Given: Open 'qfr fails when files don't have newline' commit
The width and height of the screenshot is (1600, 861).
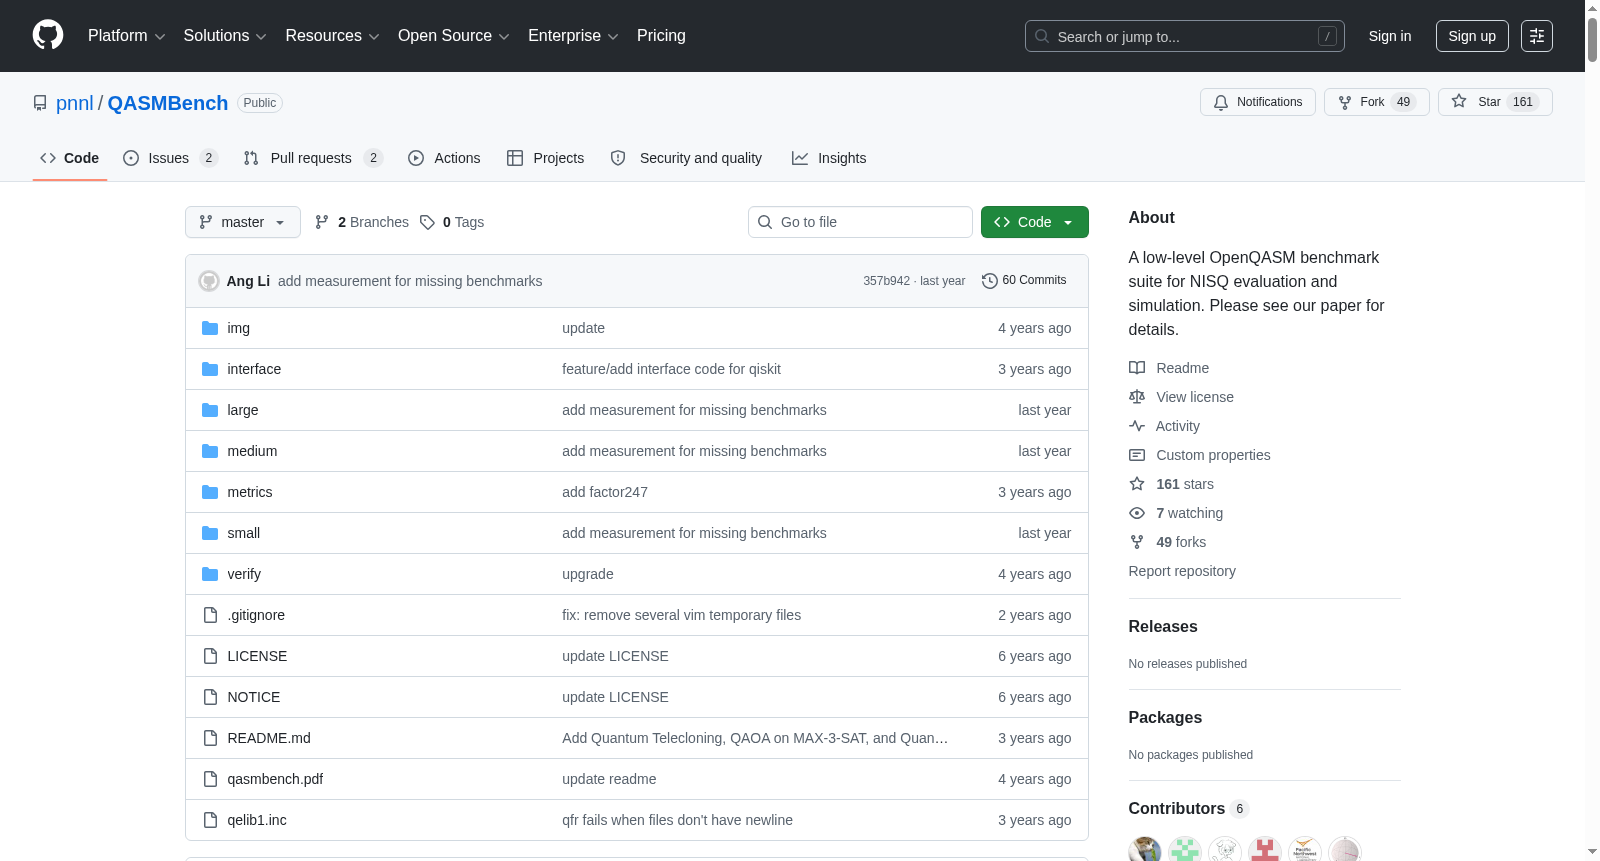Looking at the screenshot, I should click(x=677, y=820).
